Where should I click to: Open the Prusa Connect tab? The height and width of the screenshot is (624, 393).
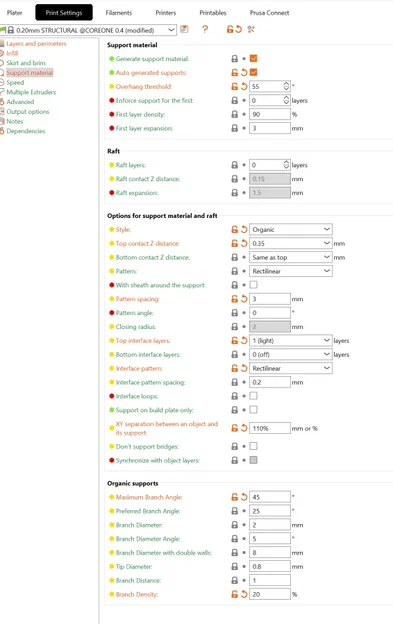tap(269, 13)
